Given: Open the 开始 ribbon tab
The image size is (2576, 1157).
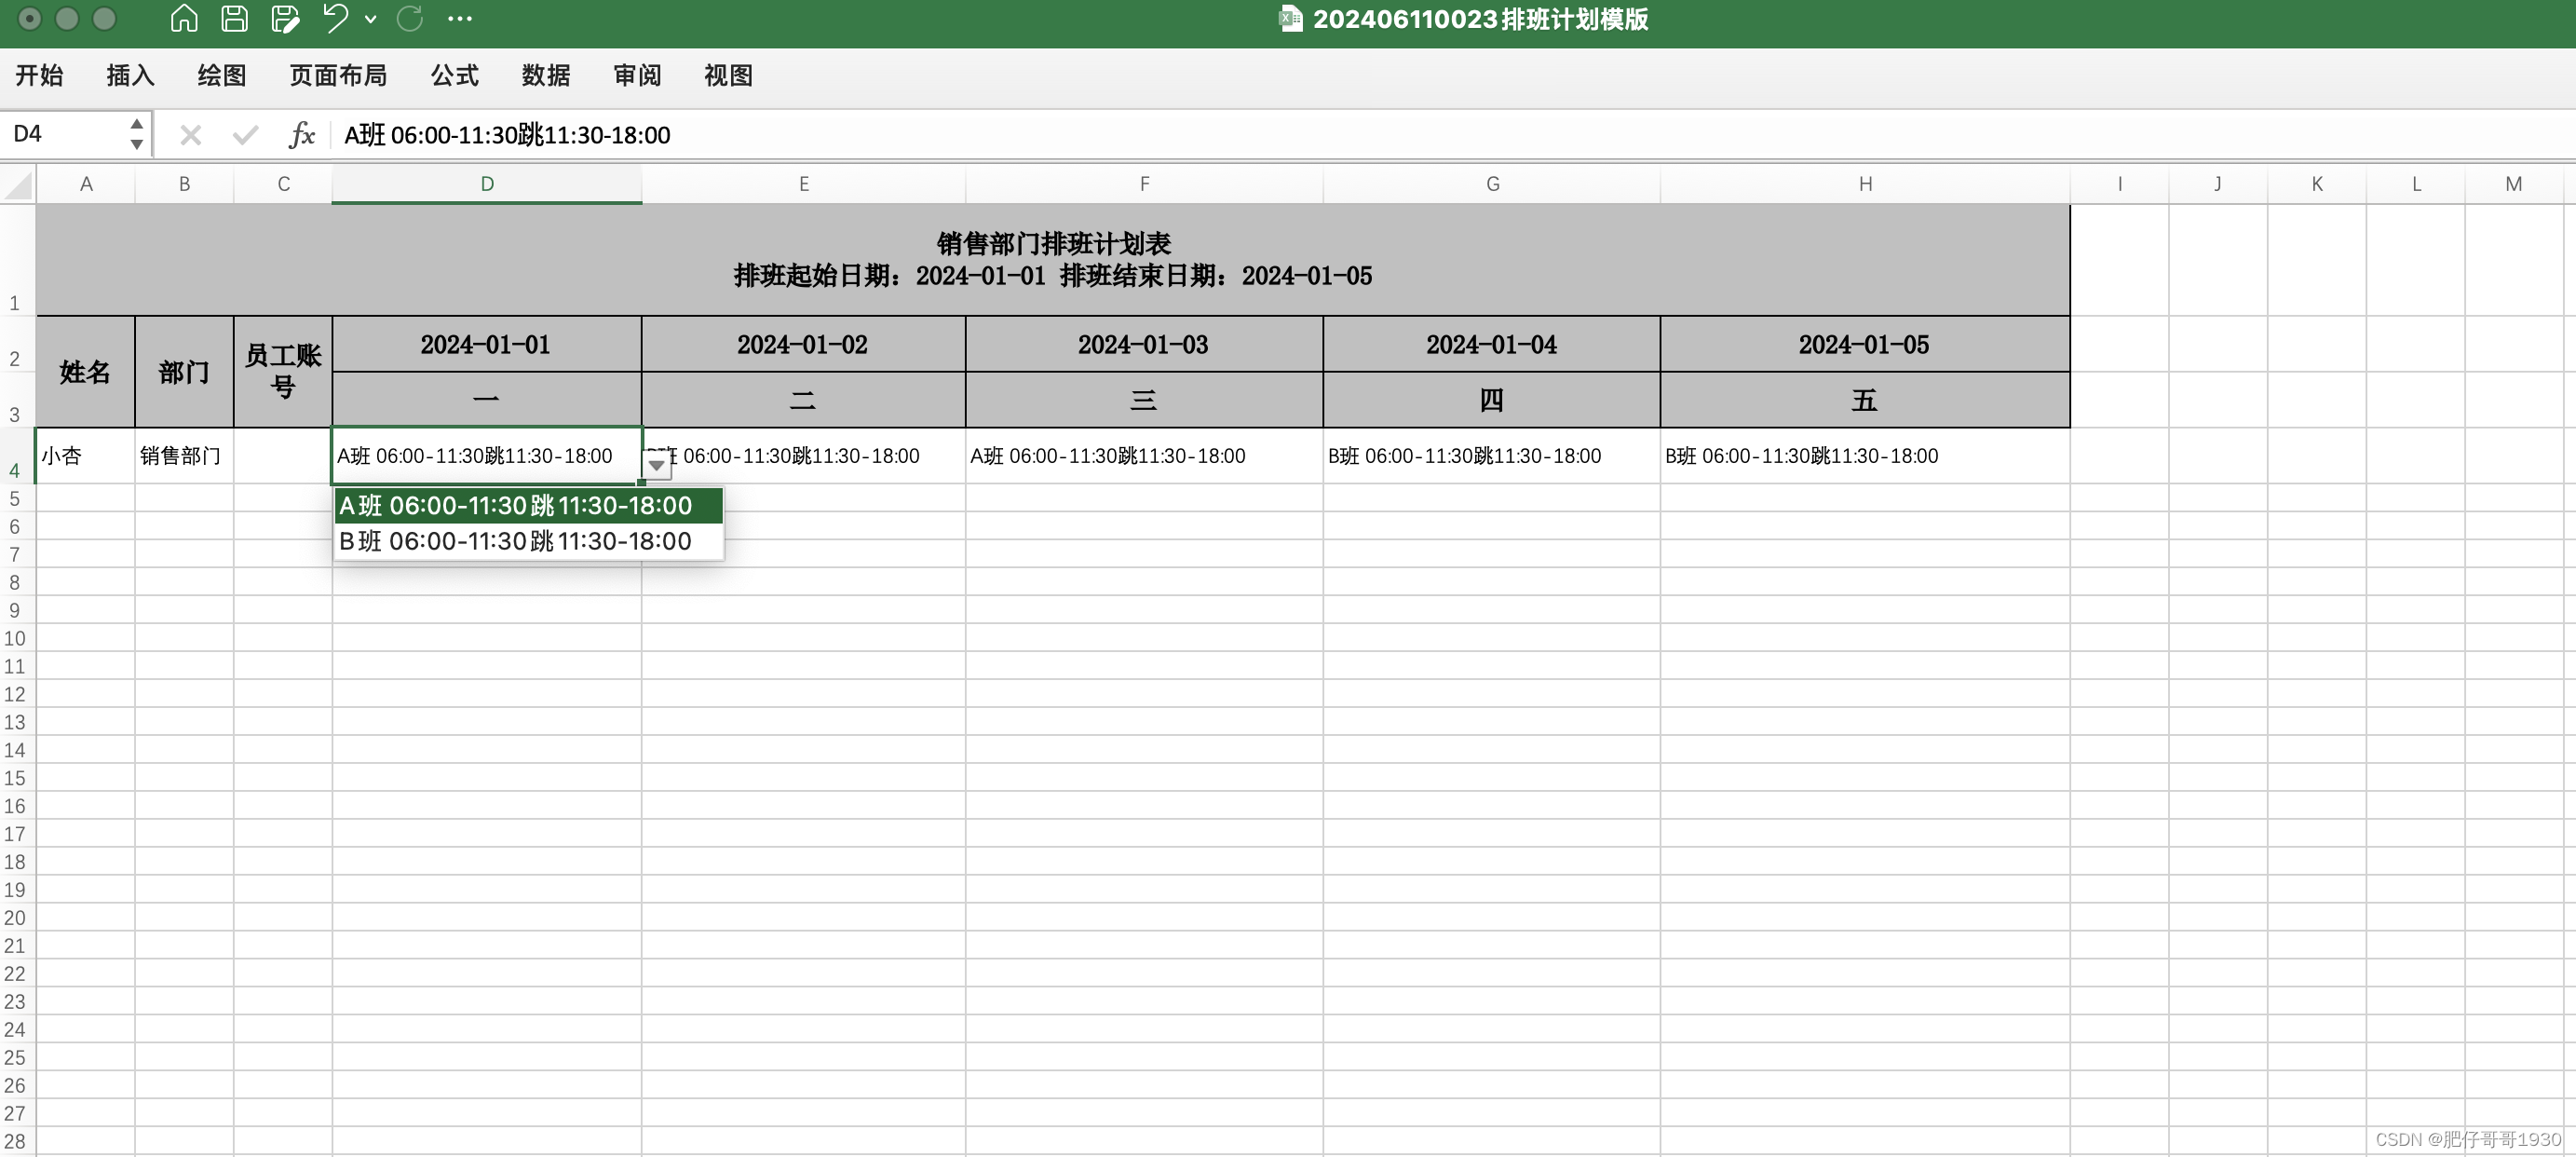Looking at the screenshot, I should 39,75.
